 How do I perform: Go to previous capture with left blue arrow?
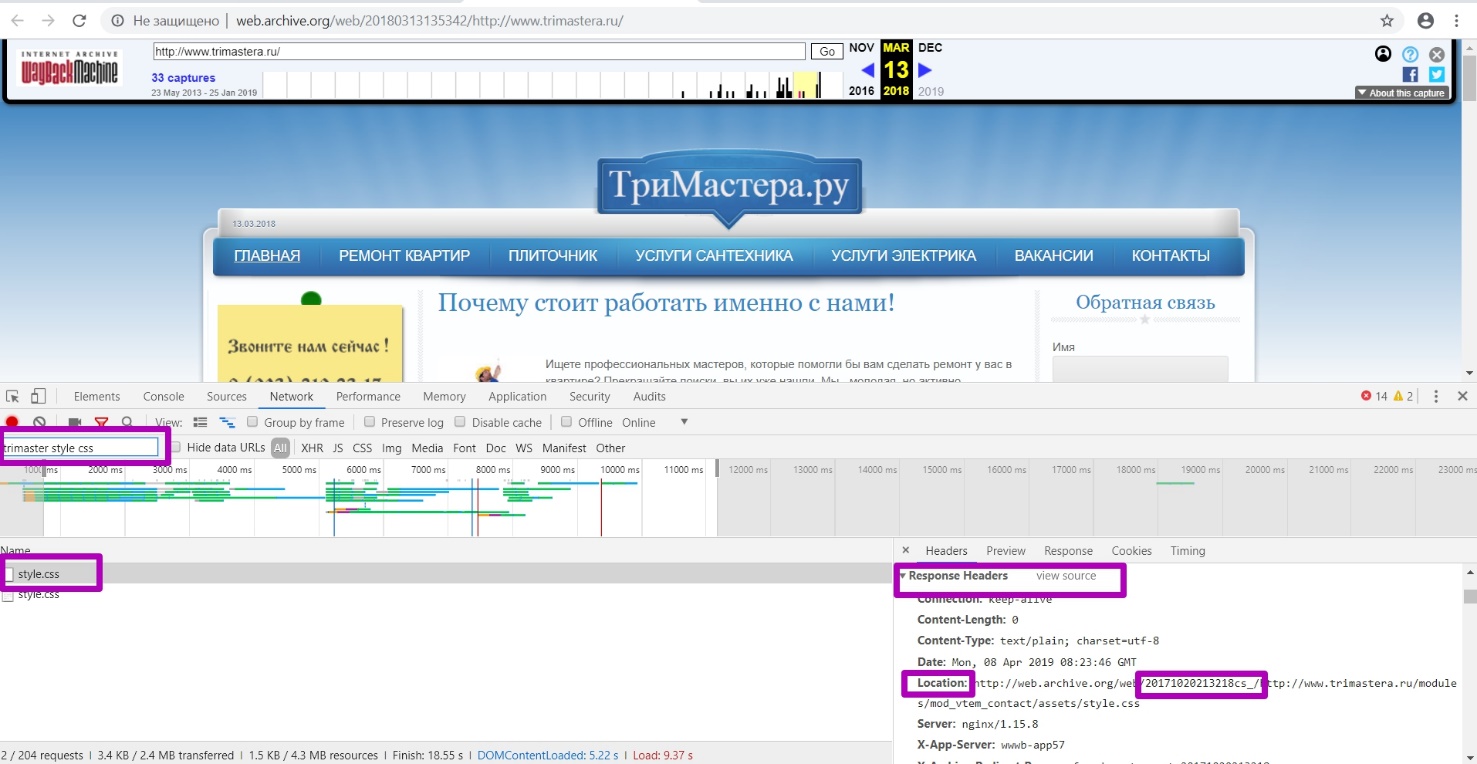pyautogui.click(x=867, y=70)
